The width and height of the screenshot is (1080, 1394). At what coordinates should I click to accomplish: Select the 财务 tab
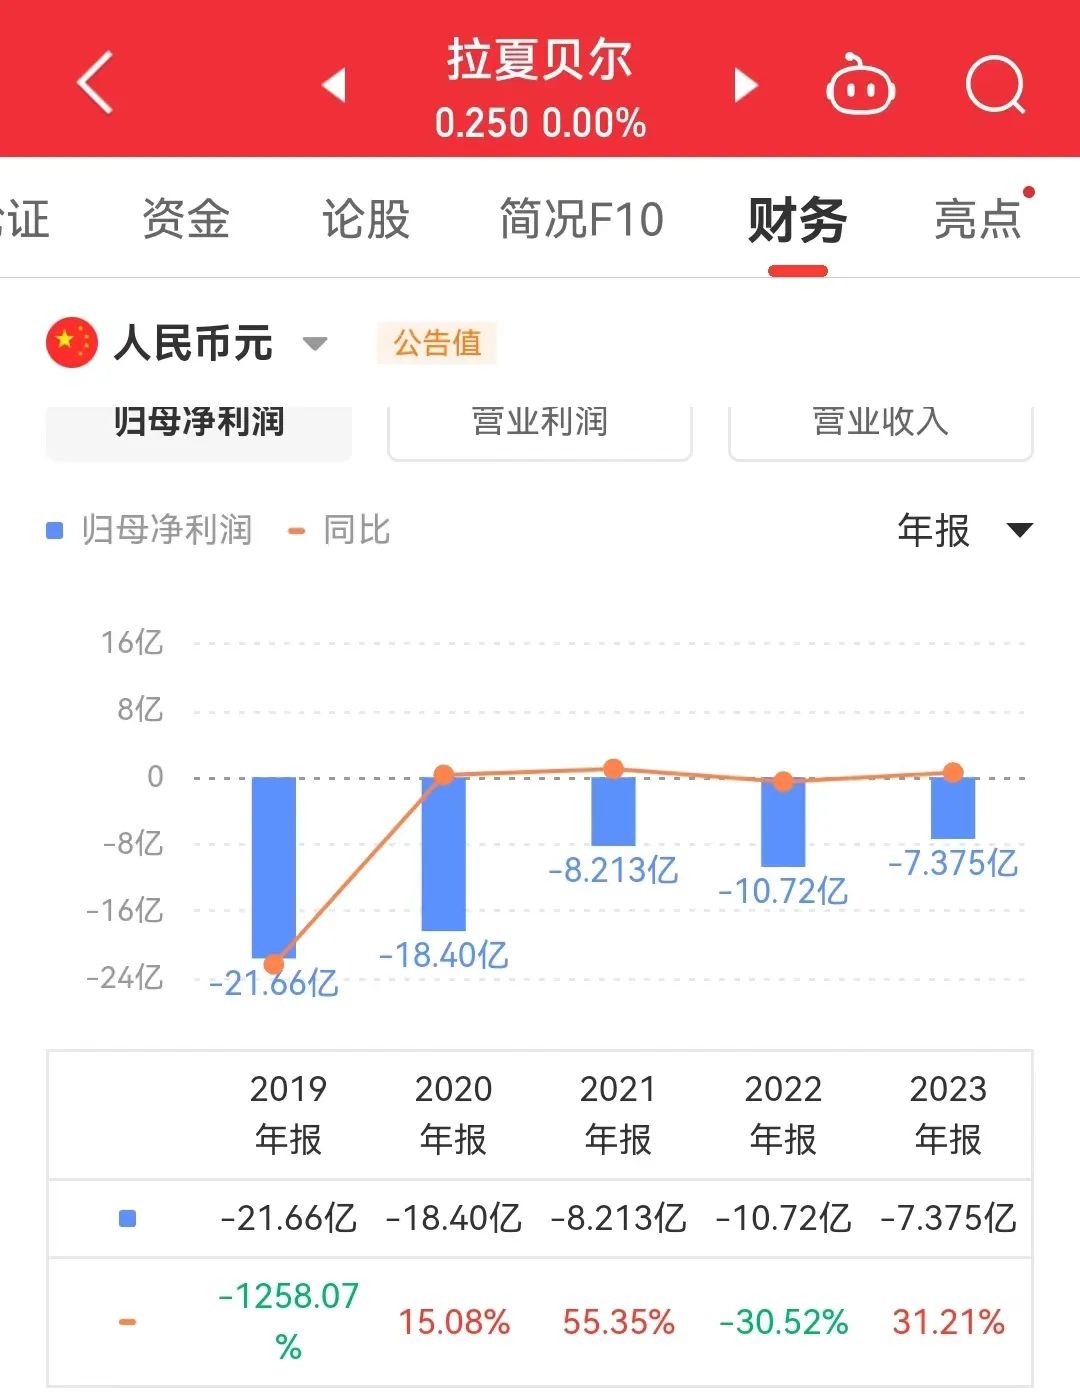coord(797,220)
